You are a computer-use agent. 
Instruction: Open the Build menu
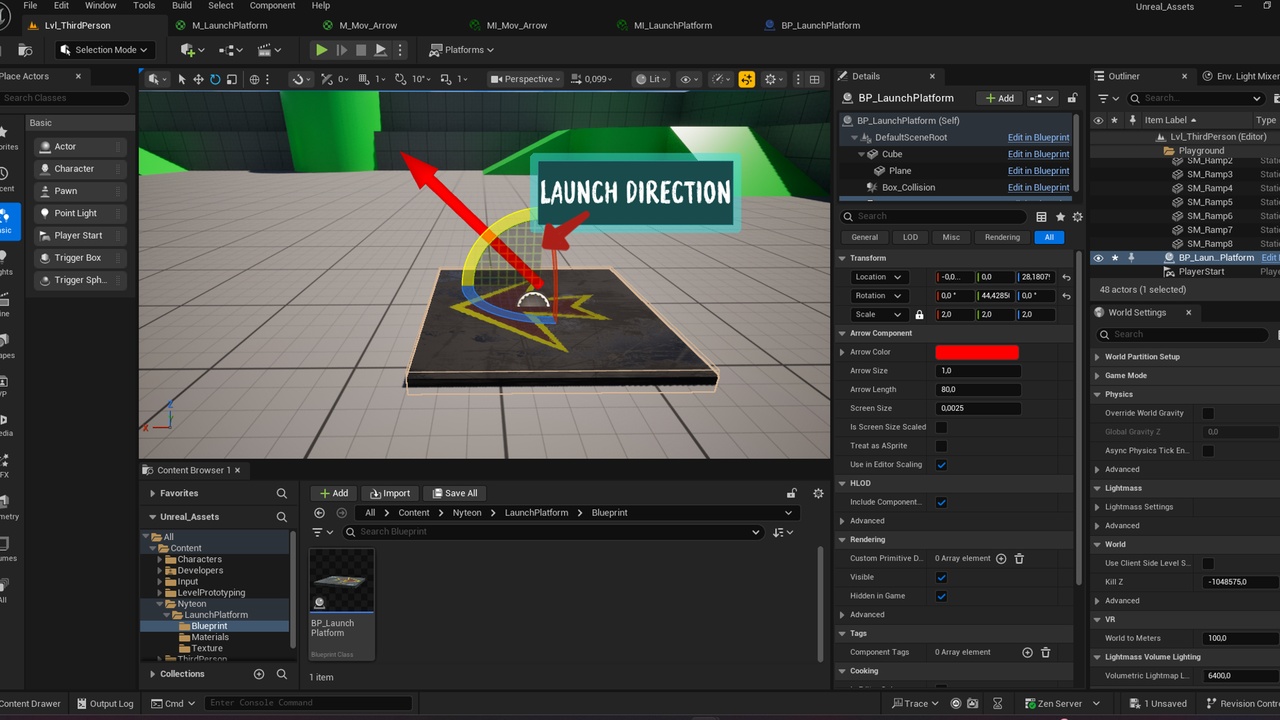point(181,5)
